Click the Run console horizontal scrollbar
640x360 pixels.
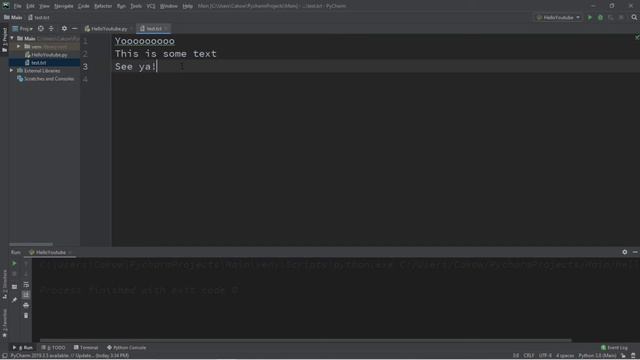pos(306,340)
